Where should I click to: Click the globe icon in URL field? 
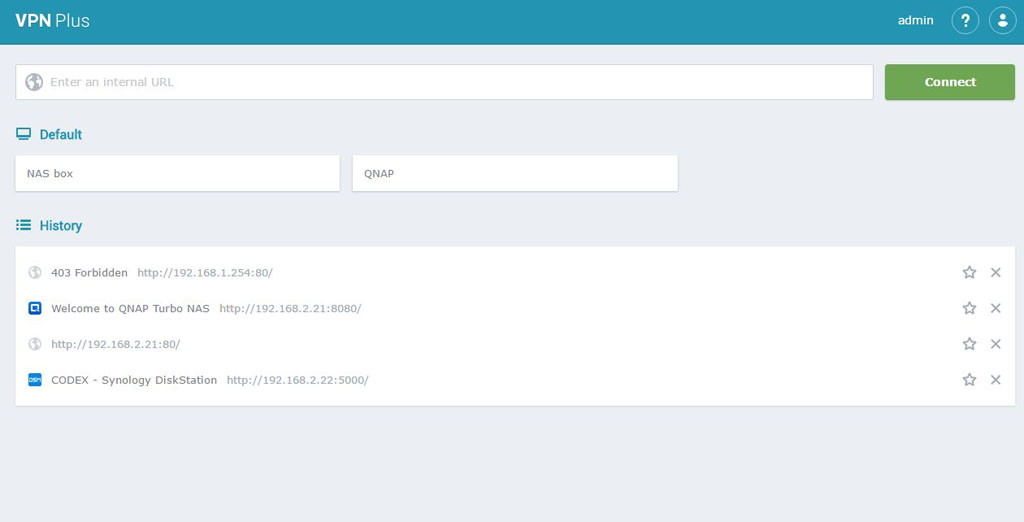tap(34, 82)
